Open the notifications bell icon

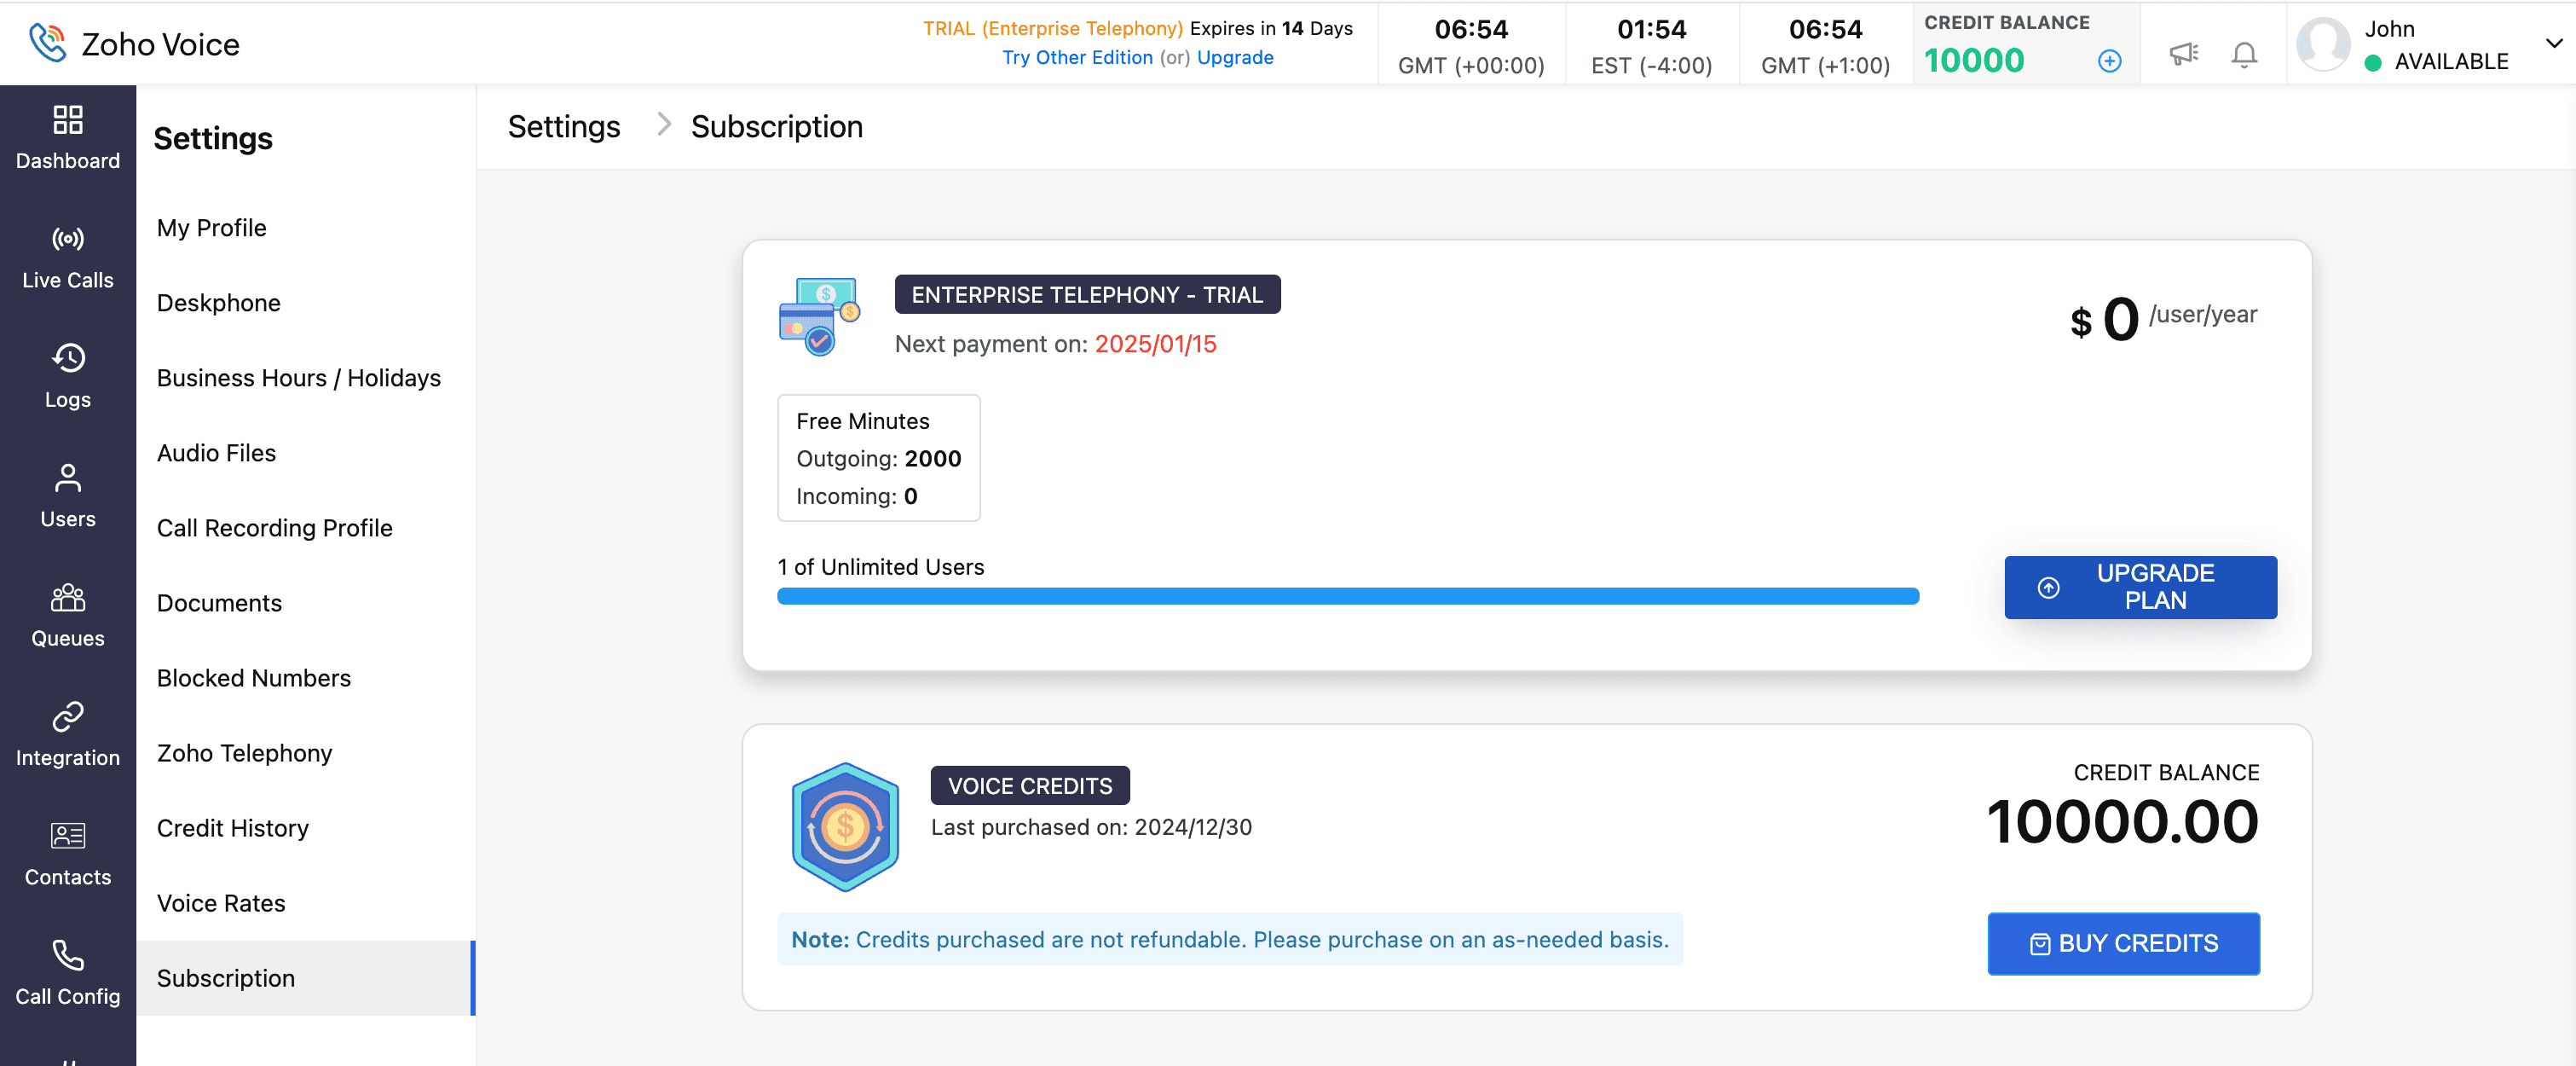2244,54
